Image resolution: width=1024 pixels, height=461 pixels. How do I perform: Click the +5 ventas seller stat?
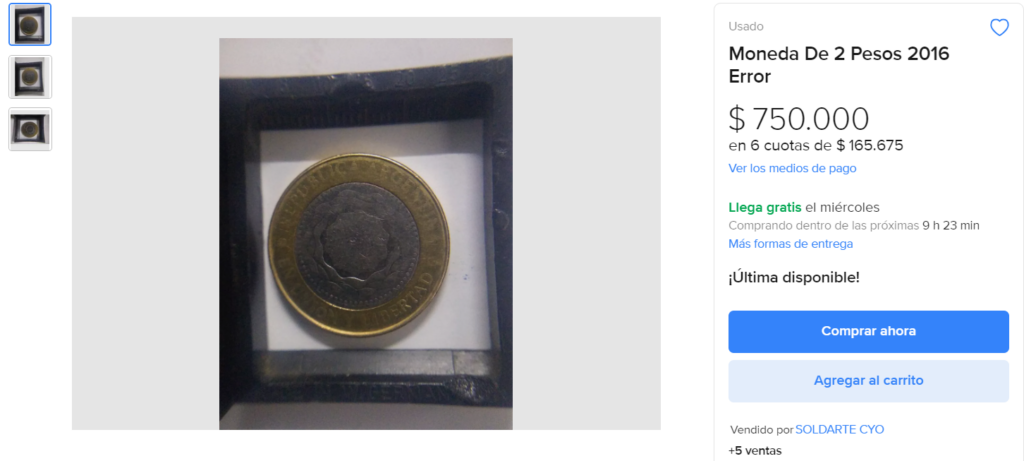pos(755,451)
